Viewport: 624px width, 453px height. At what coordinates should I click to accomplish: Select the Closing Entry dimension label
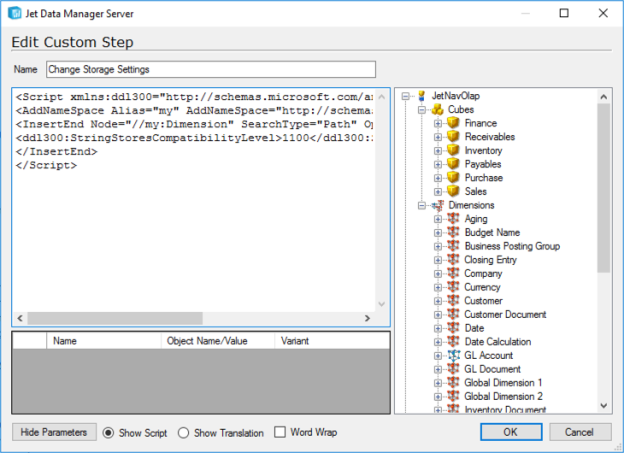(x=490, y=260)
